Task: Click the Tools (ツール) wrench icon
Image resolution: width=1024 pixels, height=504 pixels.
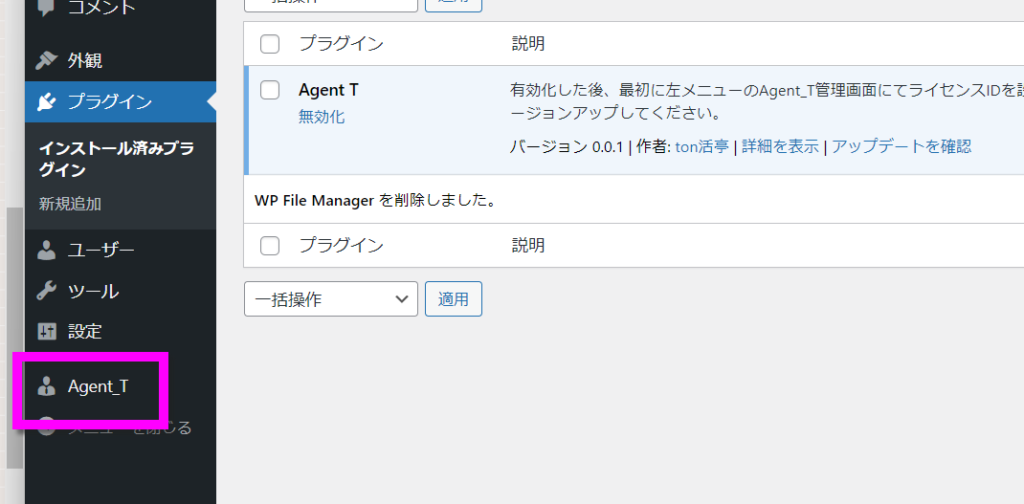Action: [46, 291]
